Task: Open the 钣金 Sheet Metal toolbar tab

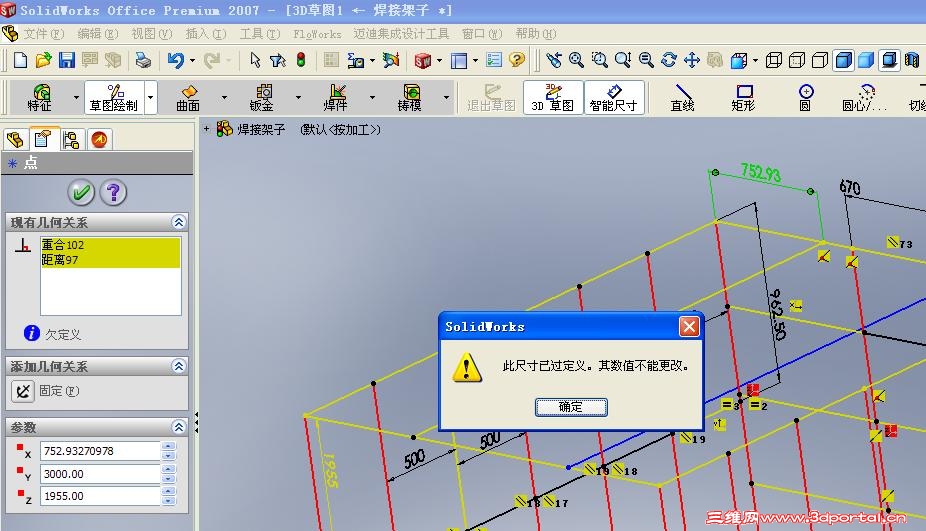Action: (262, 97)
